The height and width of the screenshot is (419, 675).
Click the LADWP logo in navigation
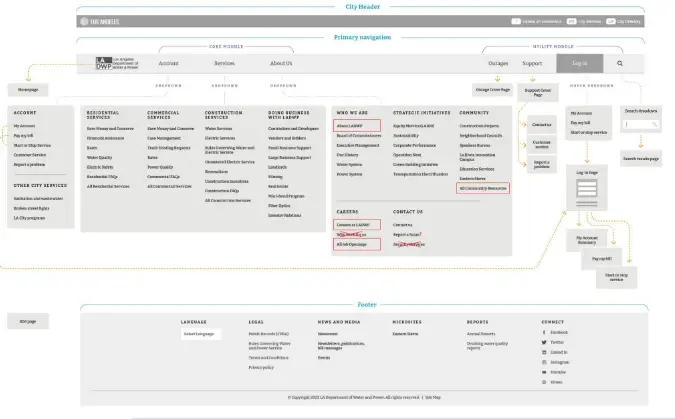(117, 63)
